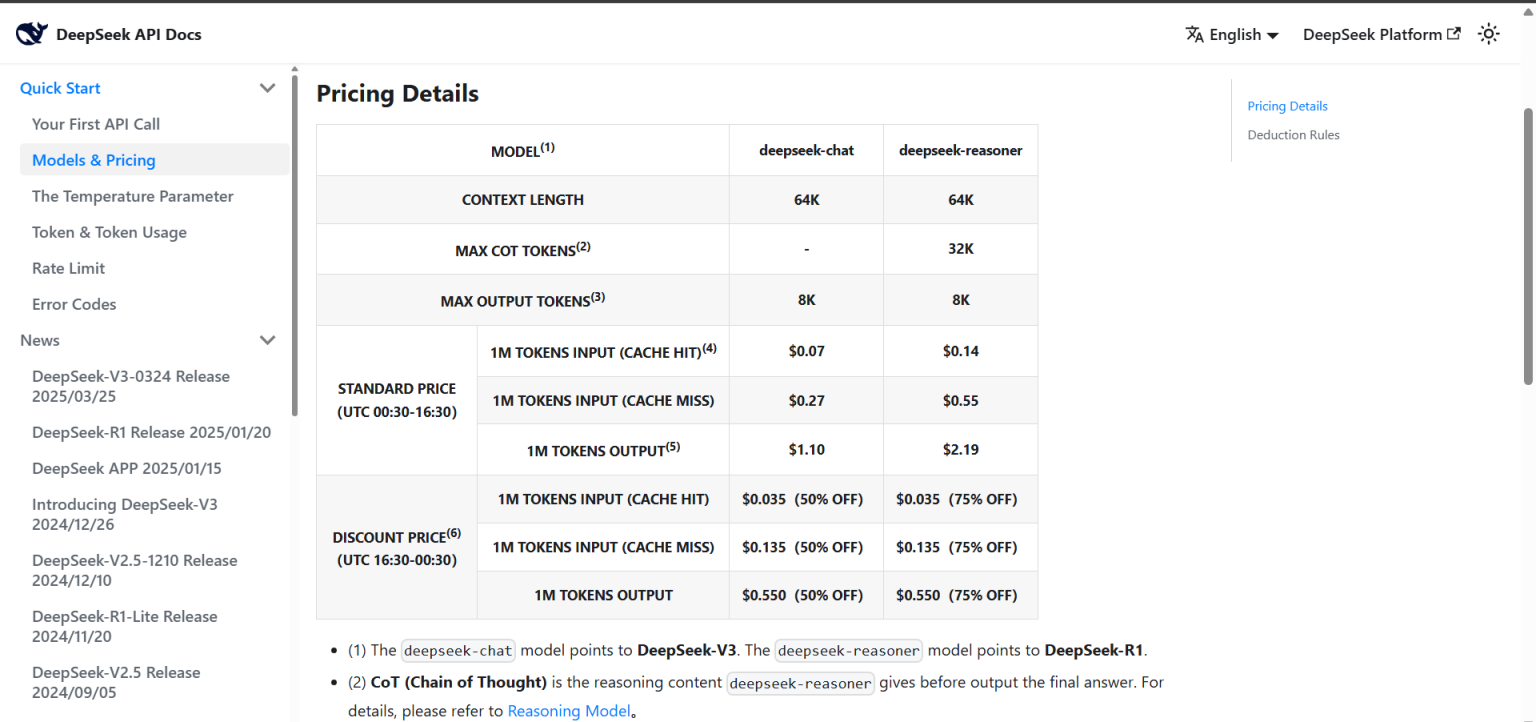This screenshot has height=722, width=1536.
Task: Click the DeepSeek whale logo
Action: tap(31, 32)
